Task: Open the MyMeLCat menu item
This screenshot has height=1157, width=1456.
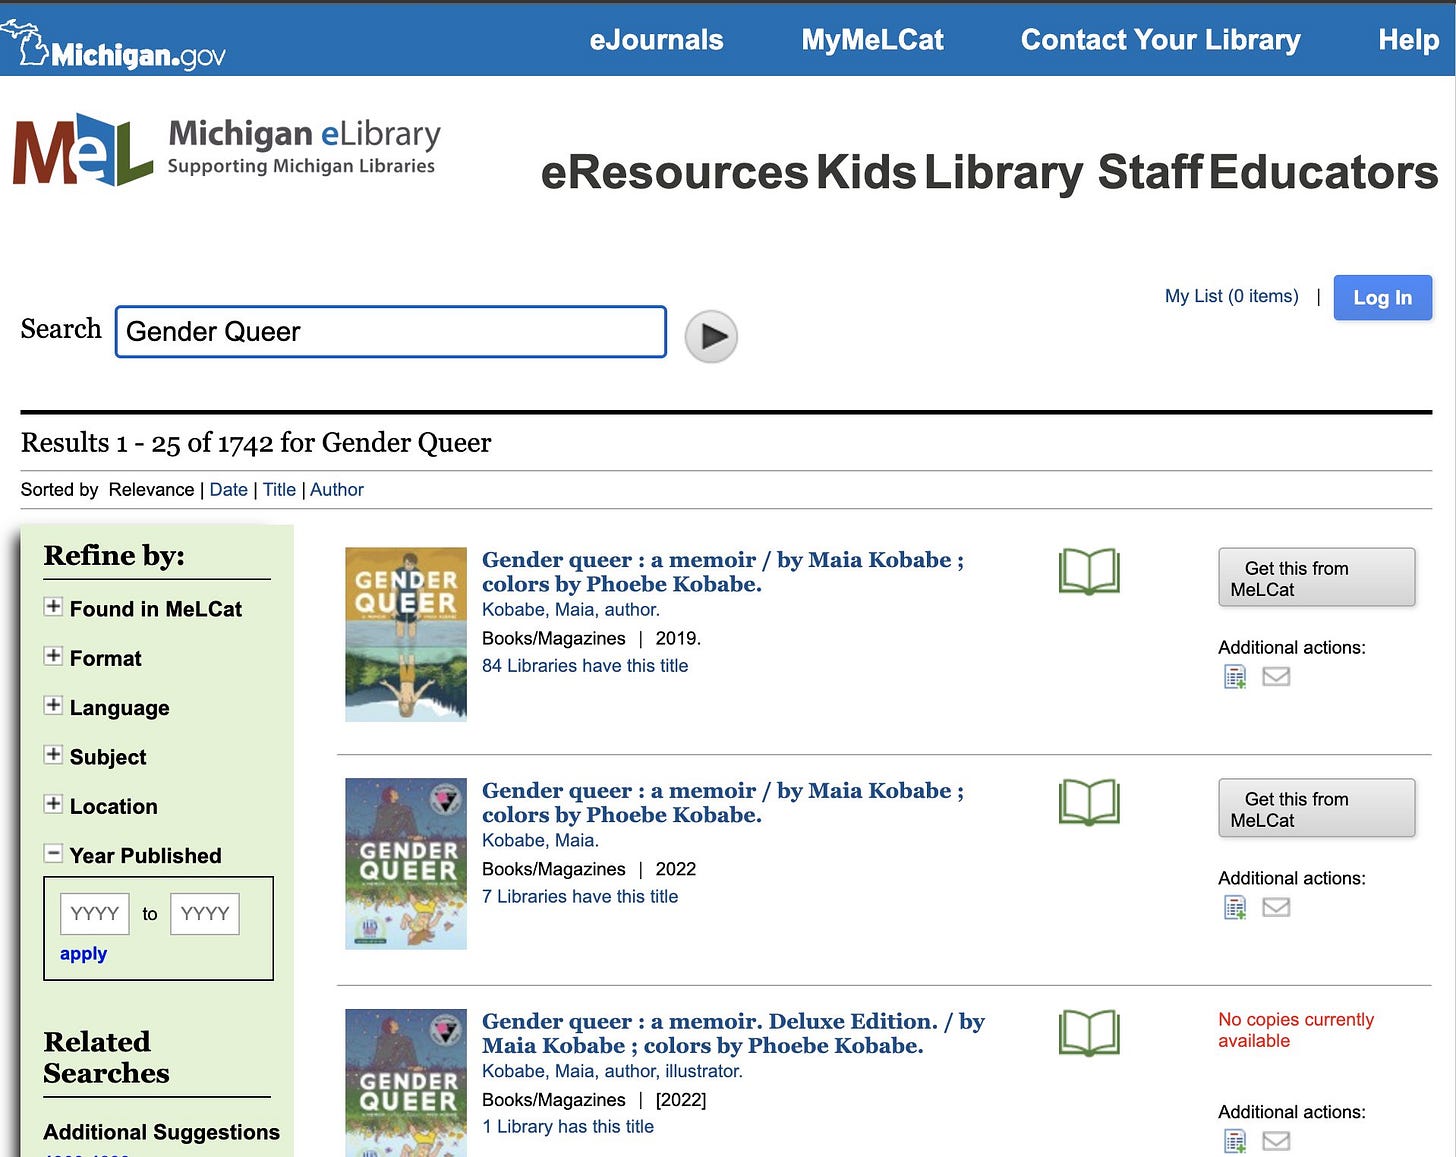Action: tap(872, 40)
